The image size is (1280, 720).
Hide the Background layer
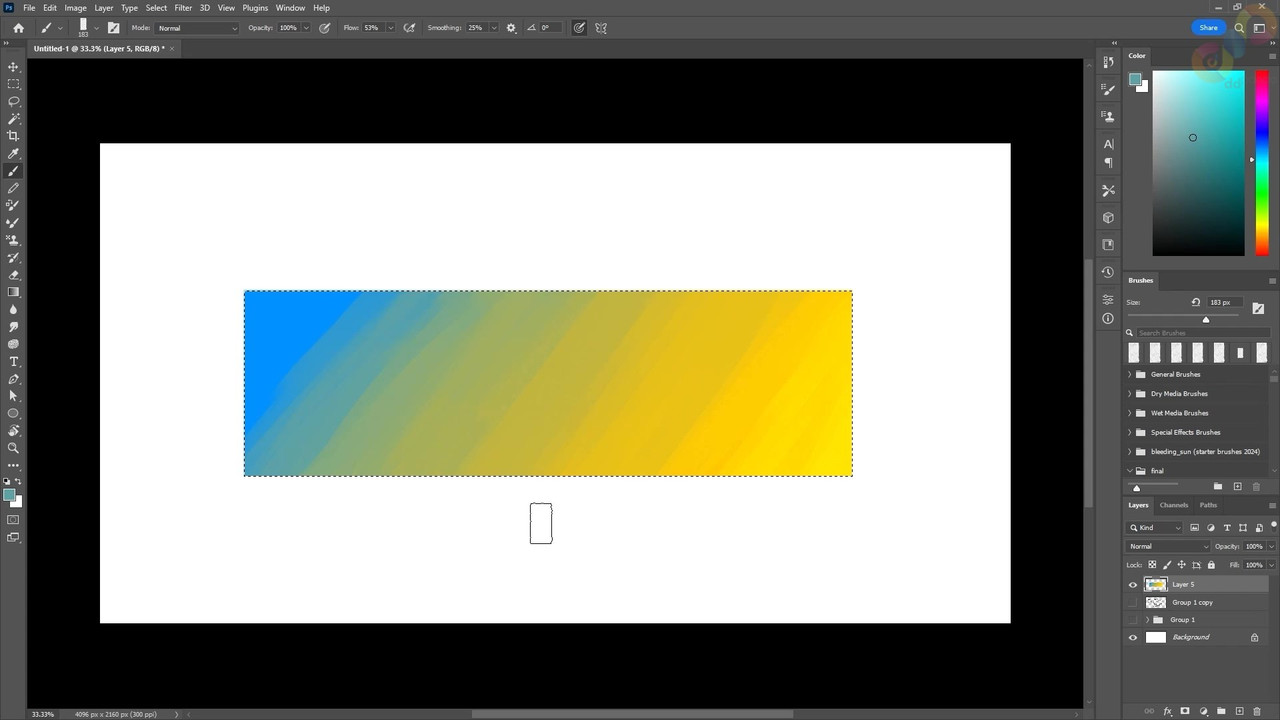(x=1133, y=638)
